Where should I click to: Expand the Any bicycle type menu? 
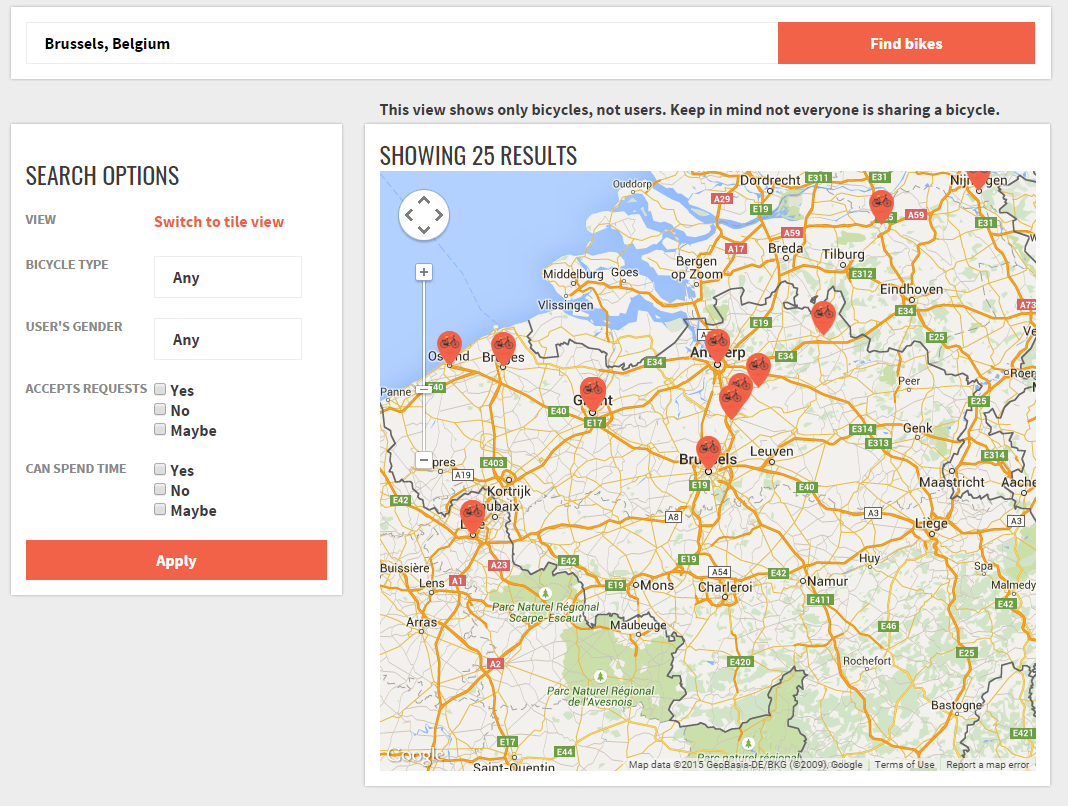tap(227, 277)
